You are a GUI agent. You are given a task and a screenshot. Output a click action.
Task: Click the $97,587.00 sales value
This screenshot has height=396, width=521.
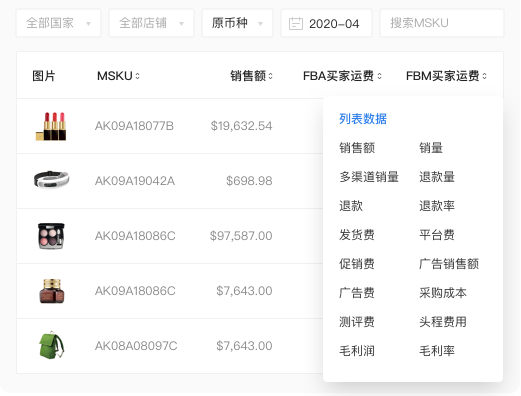click(x=241, y=236)
